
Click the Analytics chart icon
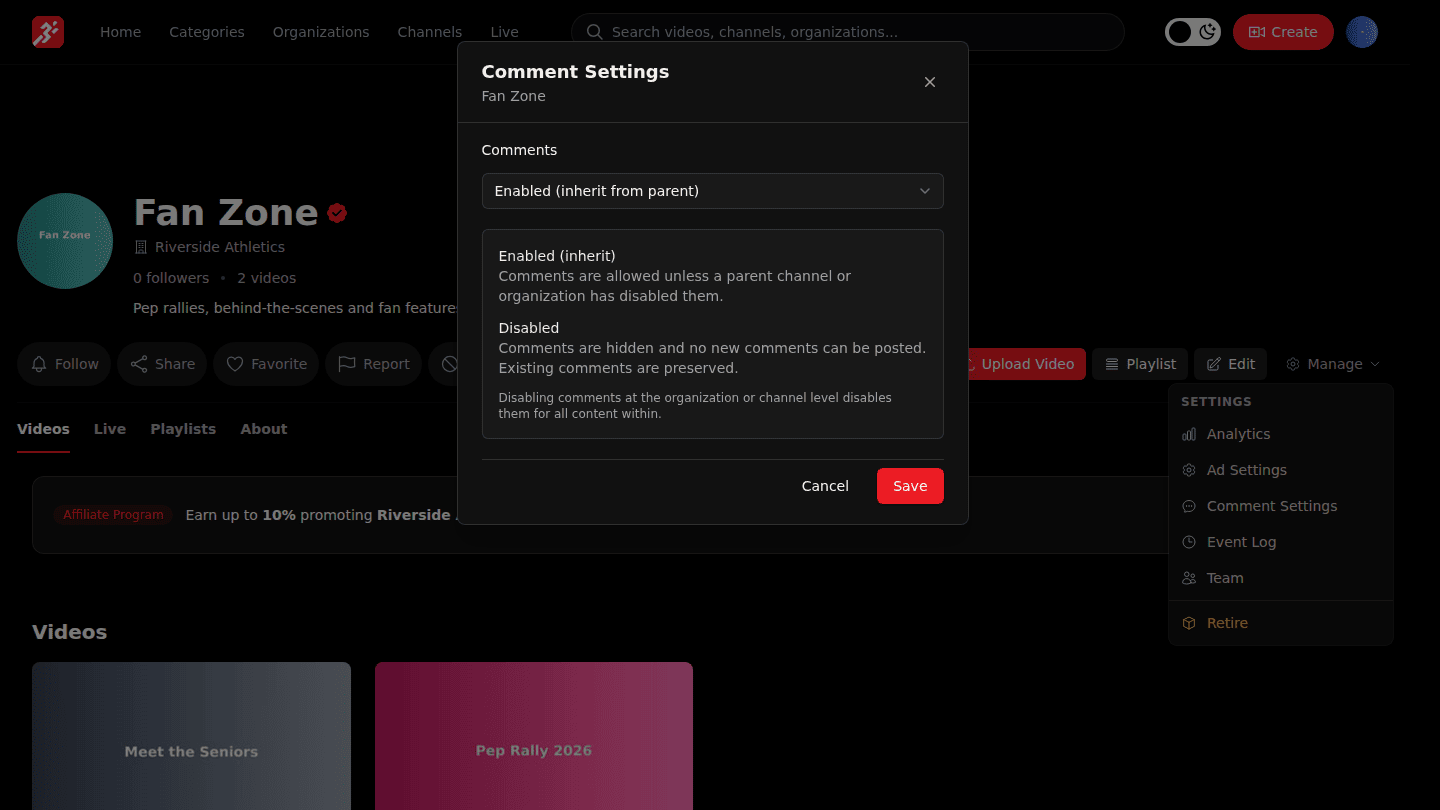(1189, 434)
